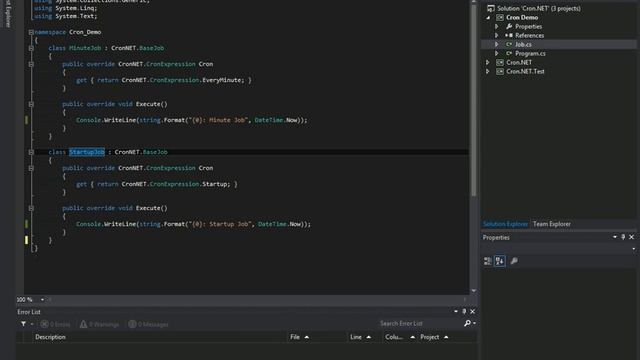
Task: Collapse the StartupJob class outline
Action: pos(31,152)
